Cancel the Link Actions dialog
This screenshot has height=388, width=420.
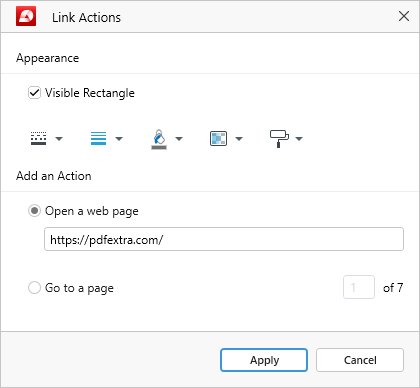pyautogui.click(x=360, y=360)
